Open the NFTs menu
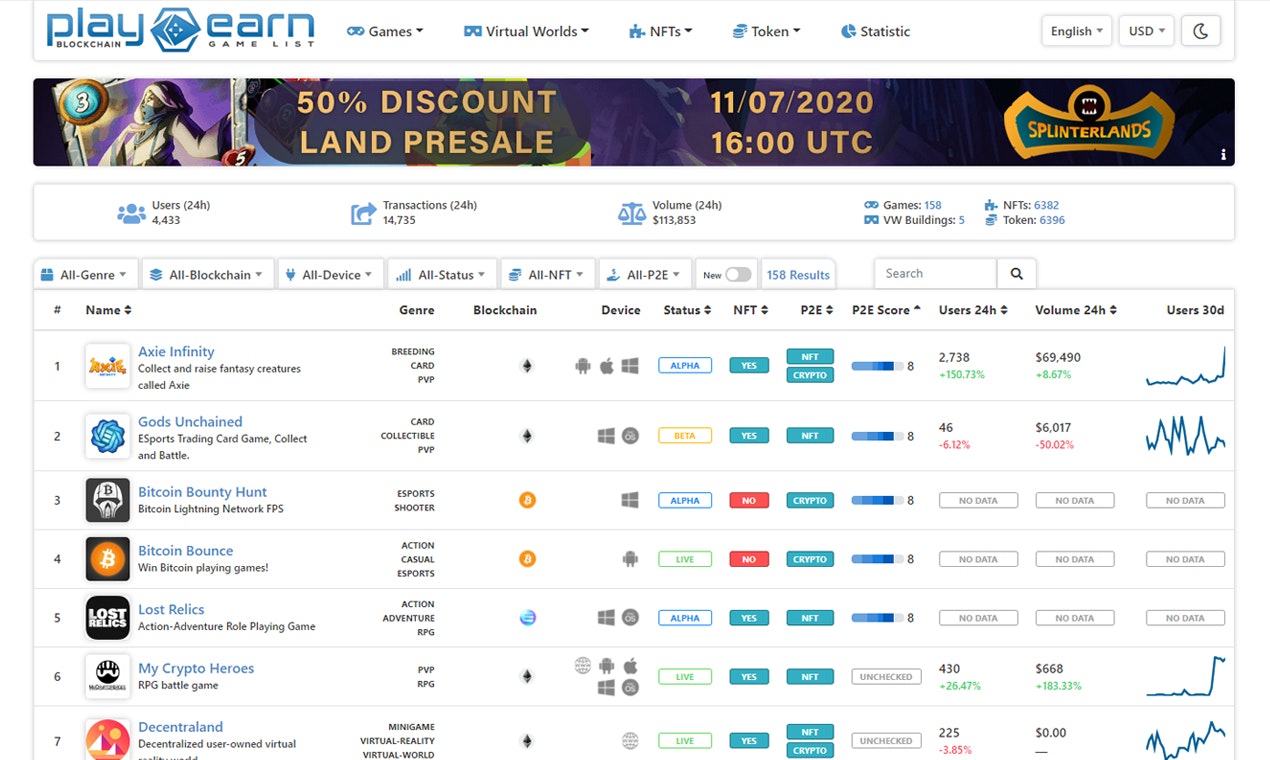 660,31
